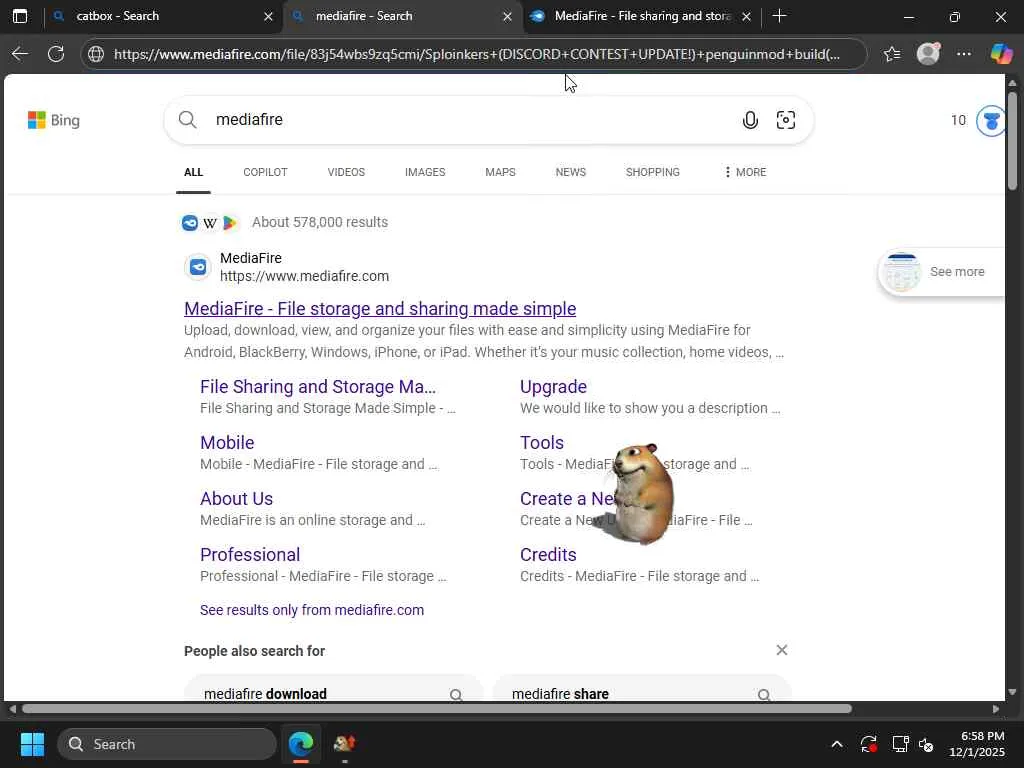Open MediaFire - File storage and sharing link
The height and width of the screenshot is (768, 1024).
[380, 308]
